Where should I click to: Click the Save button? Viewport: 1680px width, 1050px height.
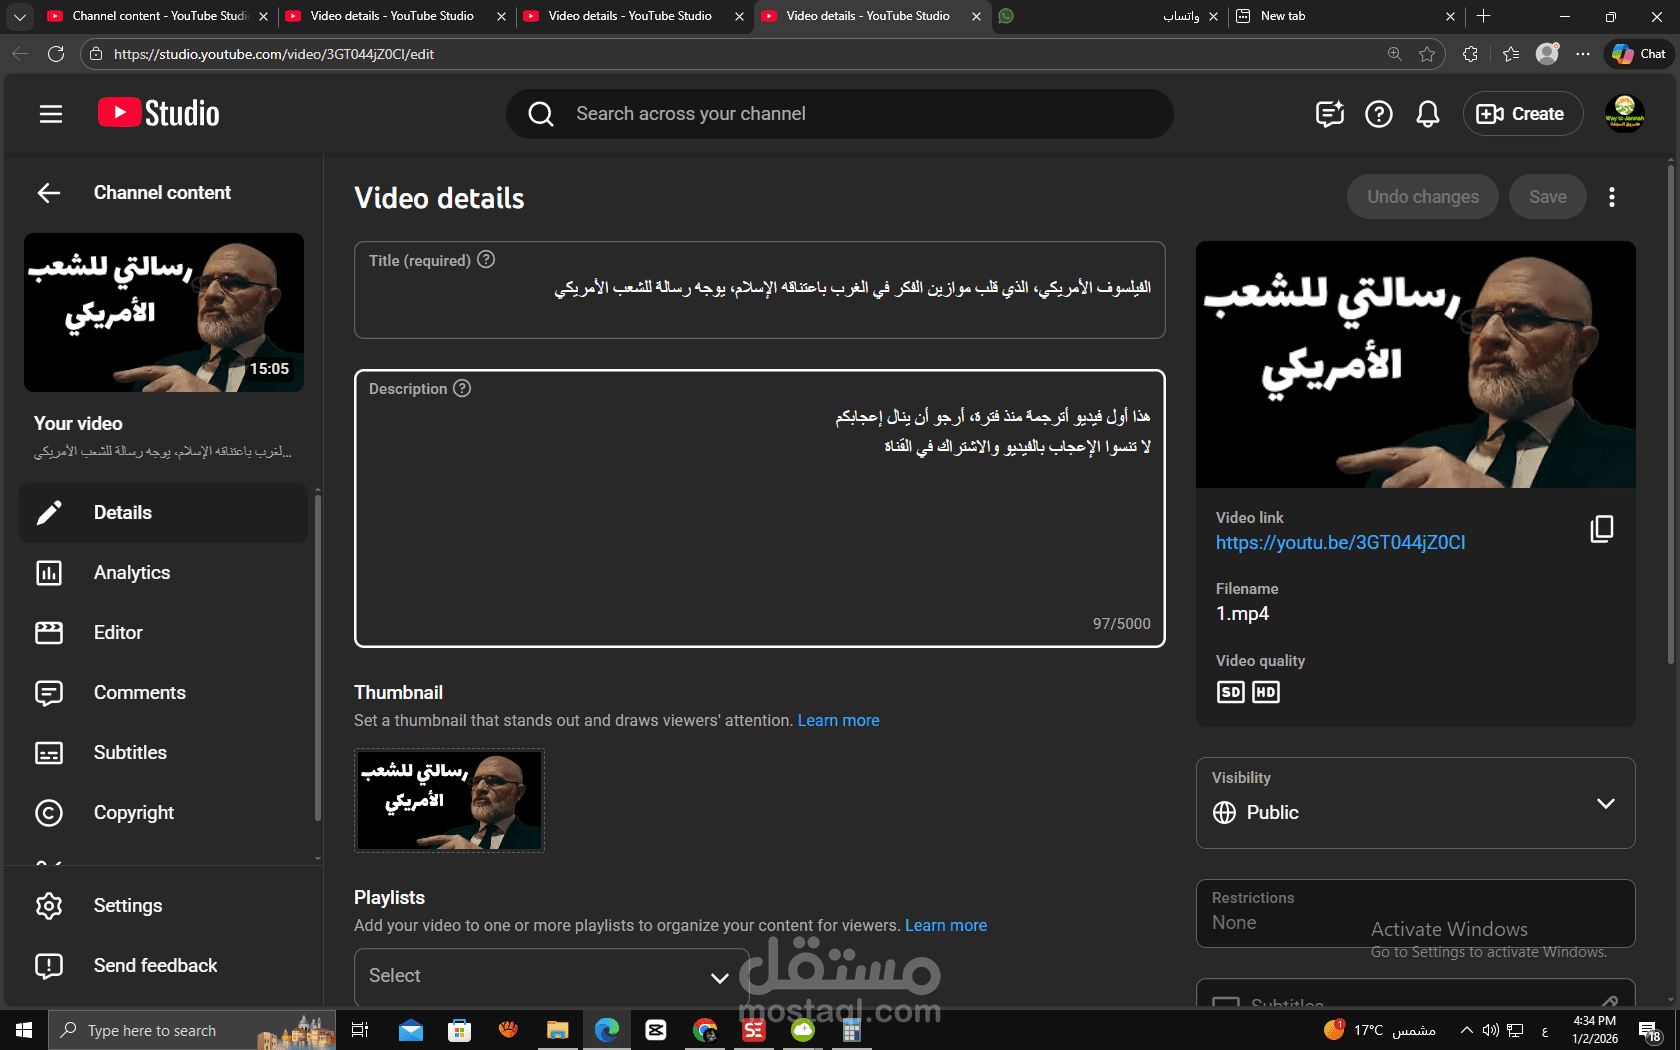1547,197
